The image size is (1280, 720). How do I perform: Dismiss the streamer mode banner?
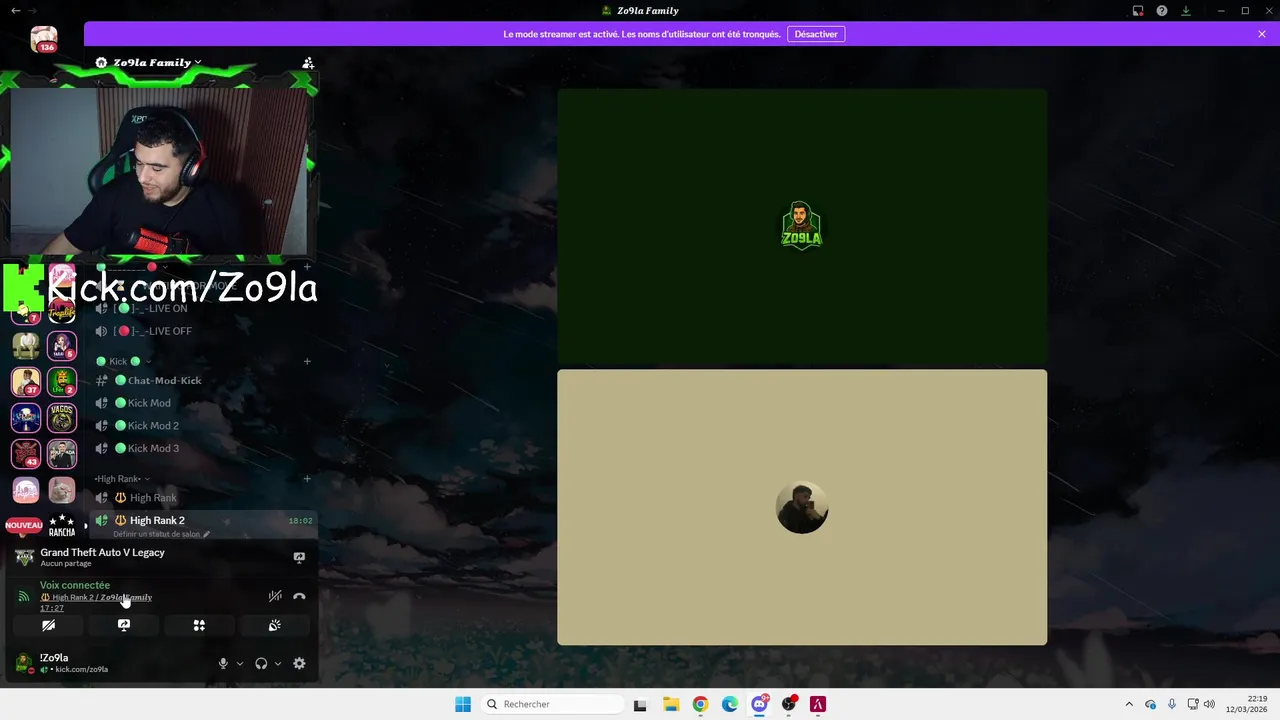pyautogui.click(x=1262, y=34)
